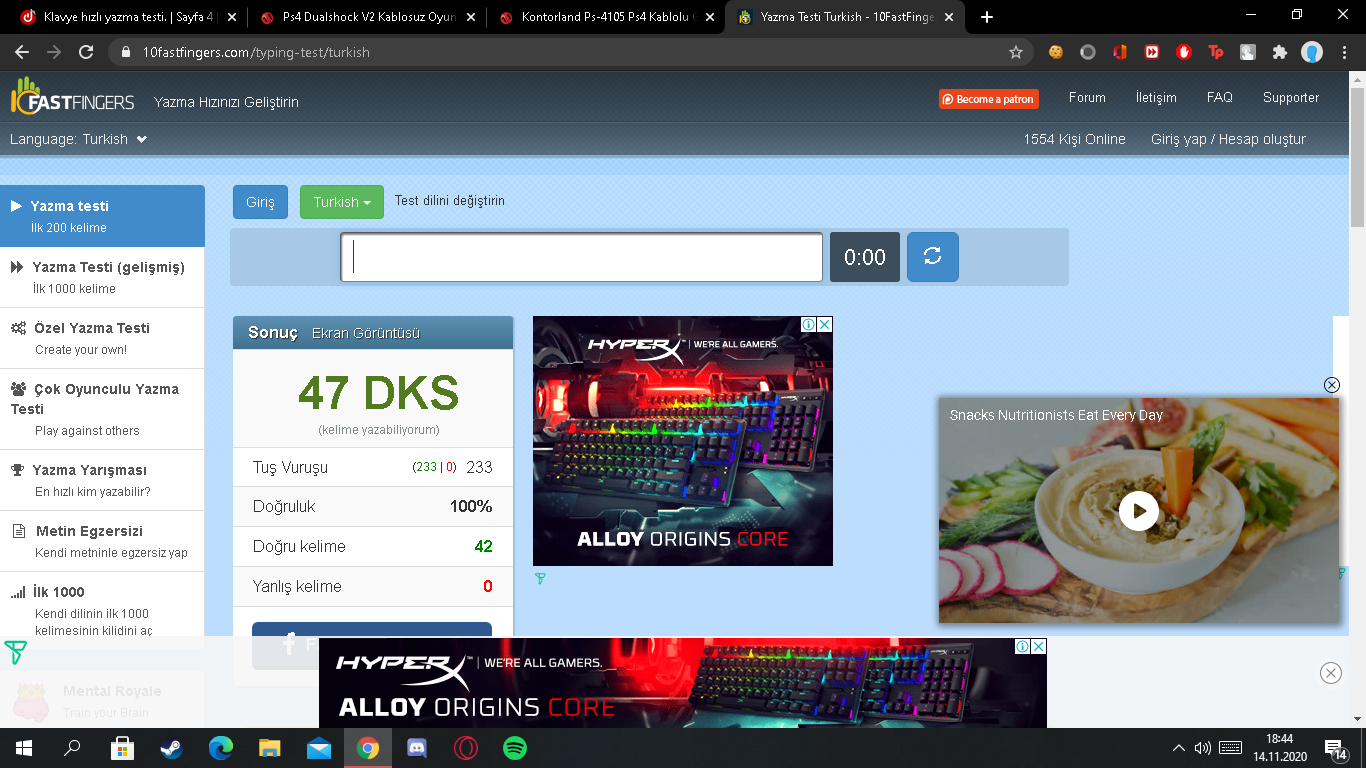This screenshot has height=768, width=1366.
Task: Click the Ekran Görüntüsü link
Action: 366,333
